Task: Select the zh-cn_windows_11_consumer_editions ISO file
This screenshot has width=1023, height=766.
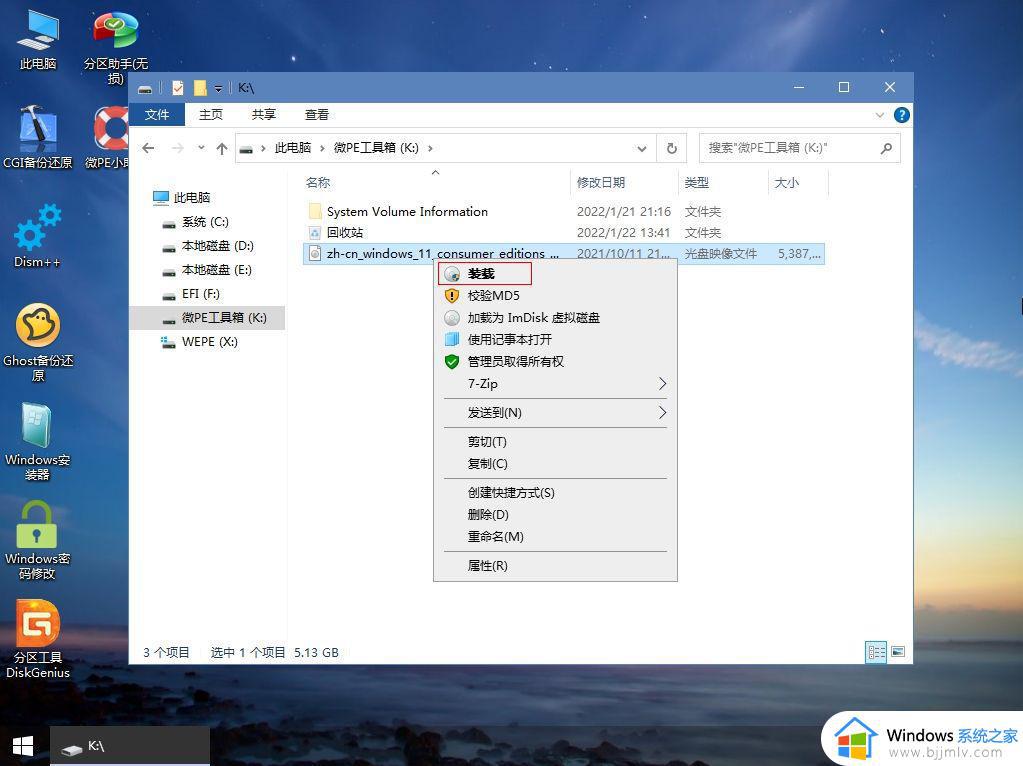Action: point(564,253)
